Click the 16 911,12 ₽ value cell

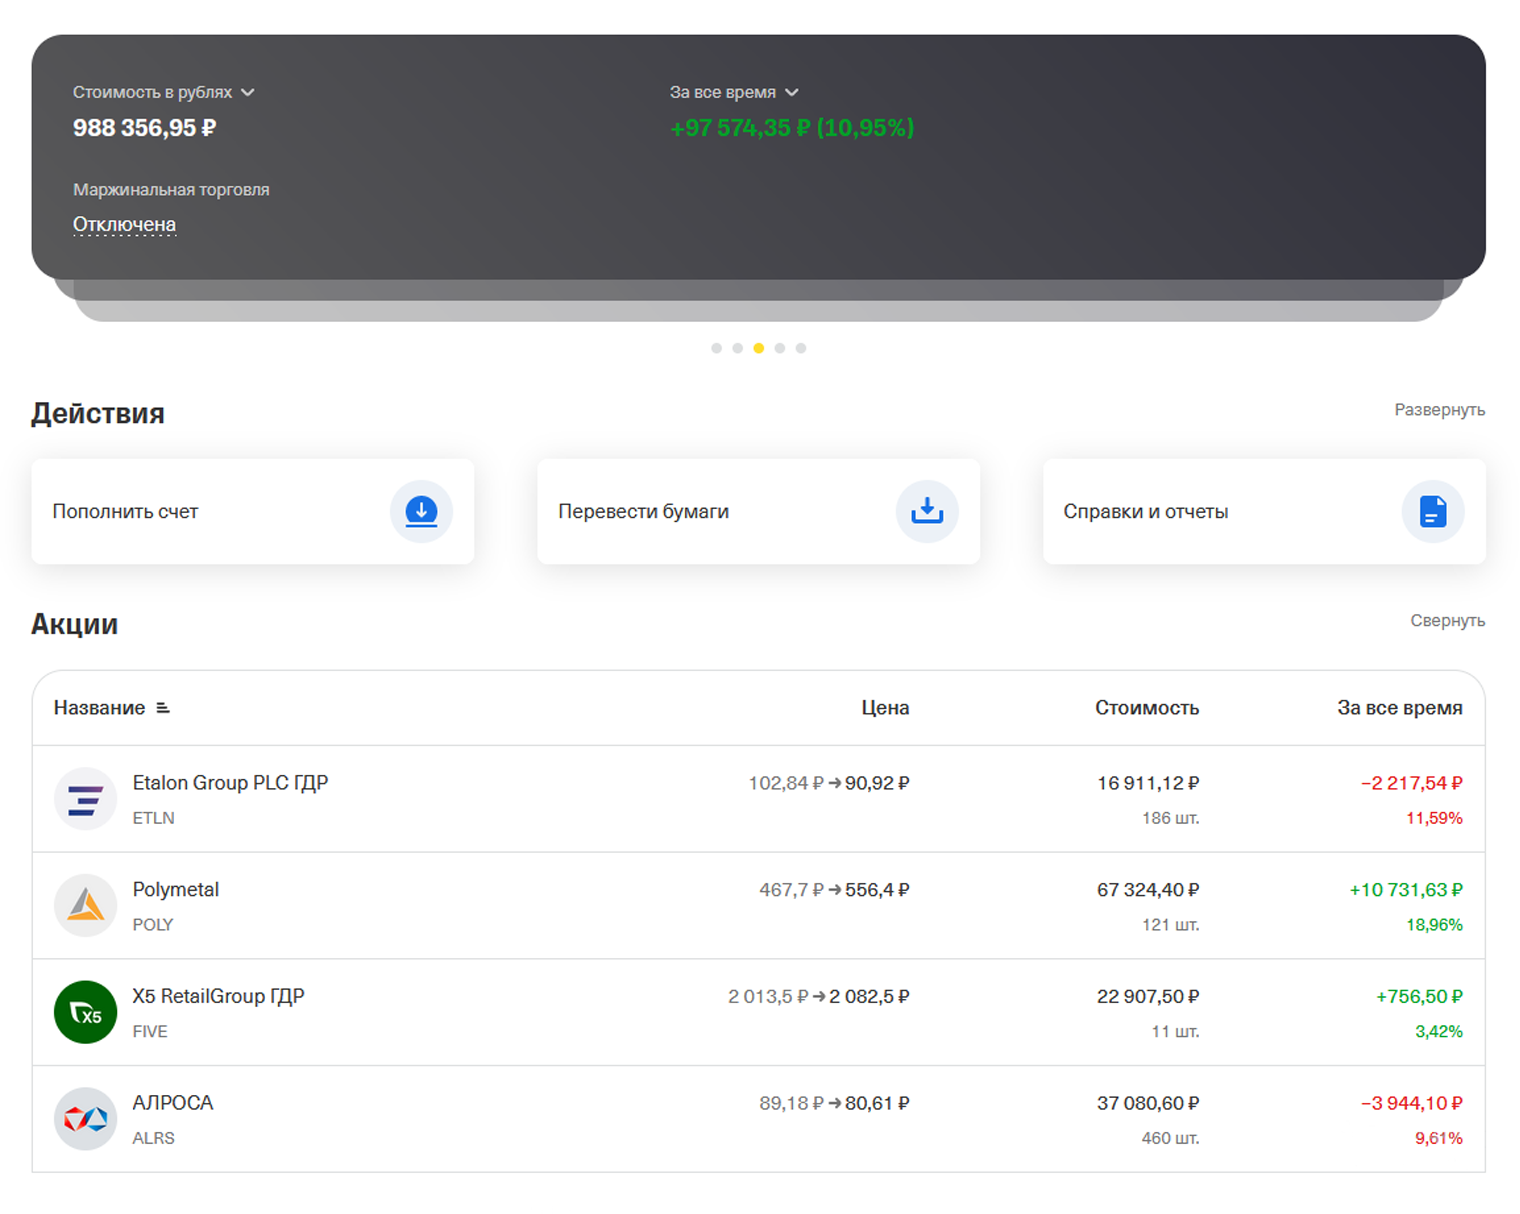1148,783
